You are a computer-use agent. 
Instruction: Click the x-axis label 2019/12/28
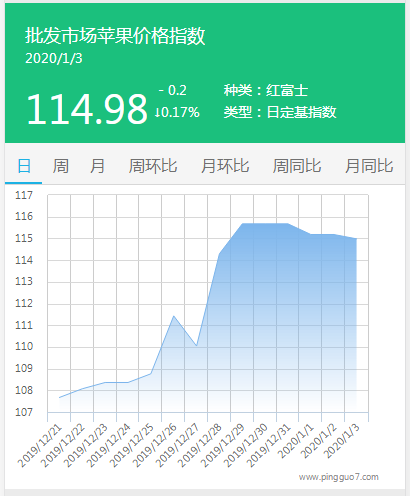pos(200,446)
